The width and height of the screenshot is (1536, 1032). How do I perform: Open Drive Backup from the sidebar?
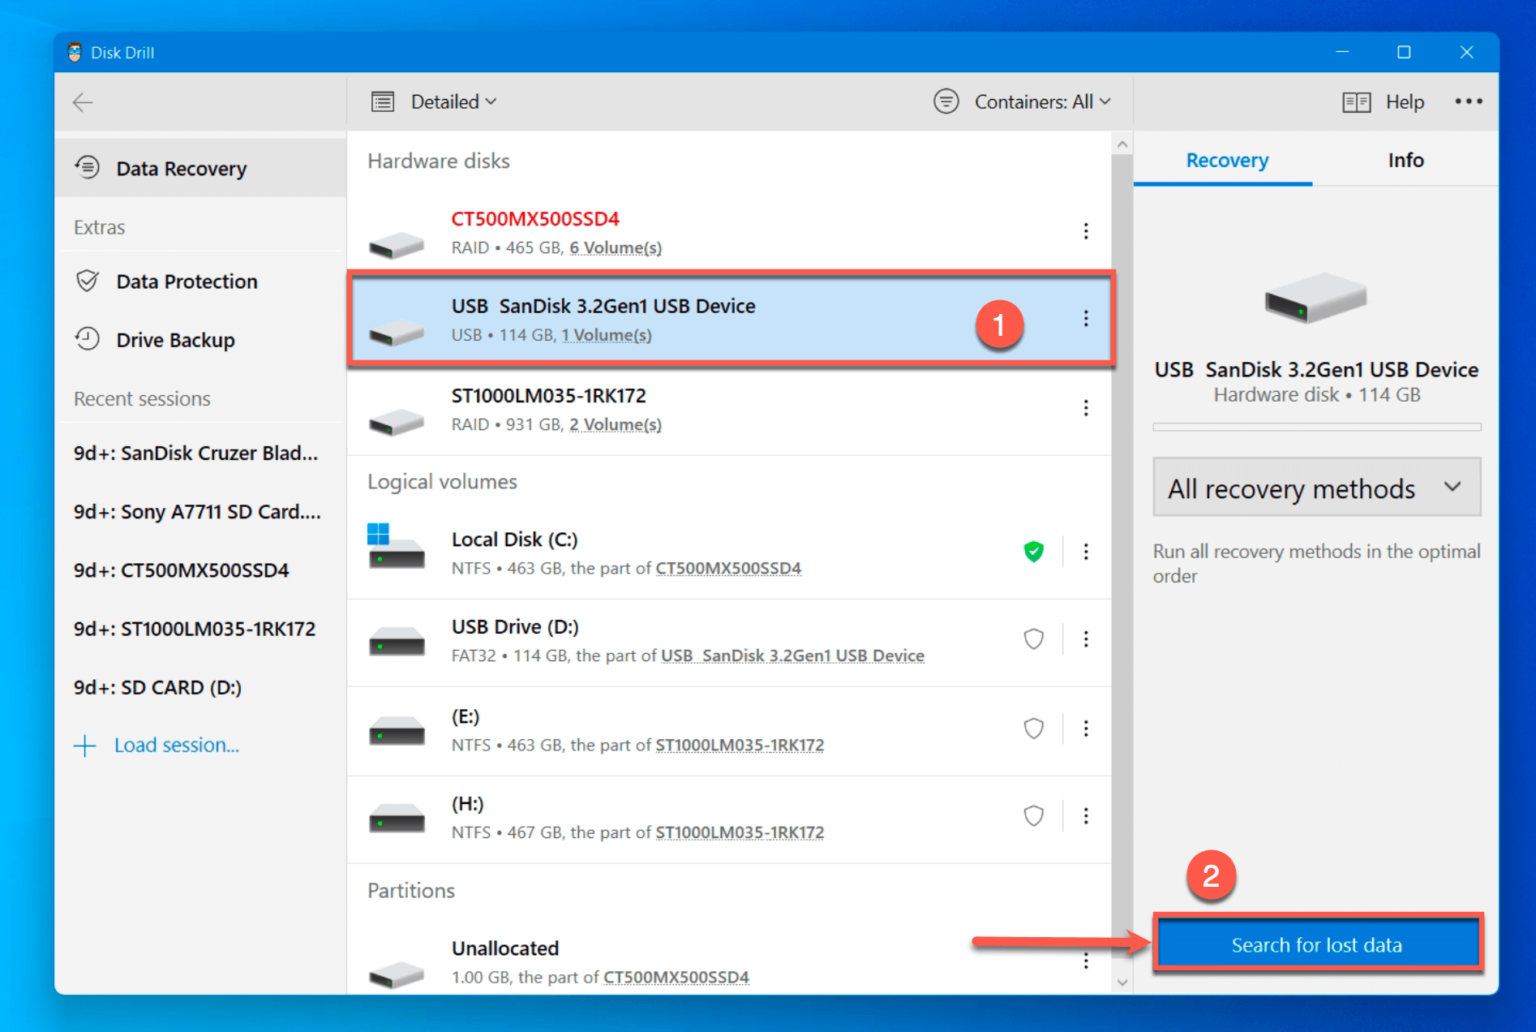[x=175, y=340]
